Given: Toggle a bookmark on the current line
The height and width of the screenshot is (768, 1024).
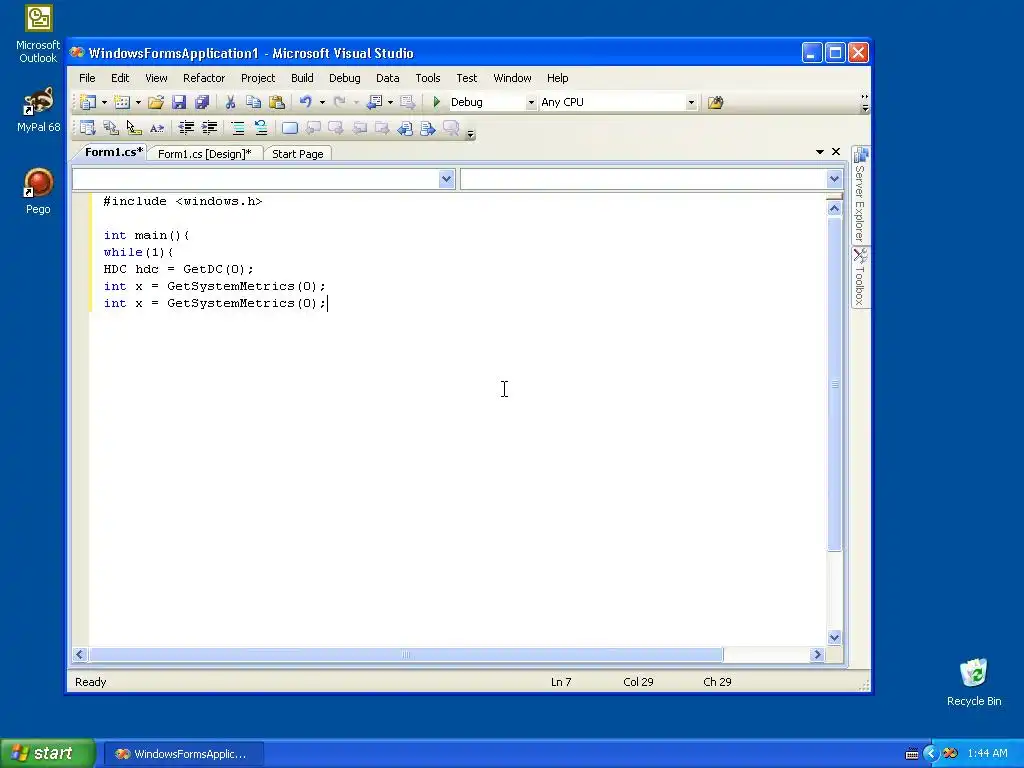Looking at the screenshot, I should (290, 128).
